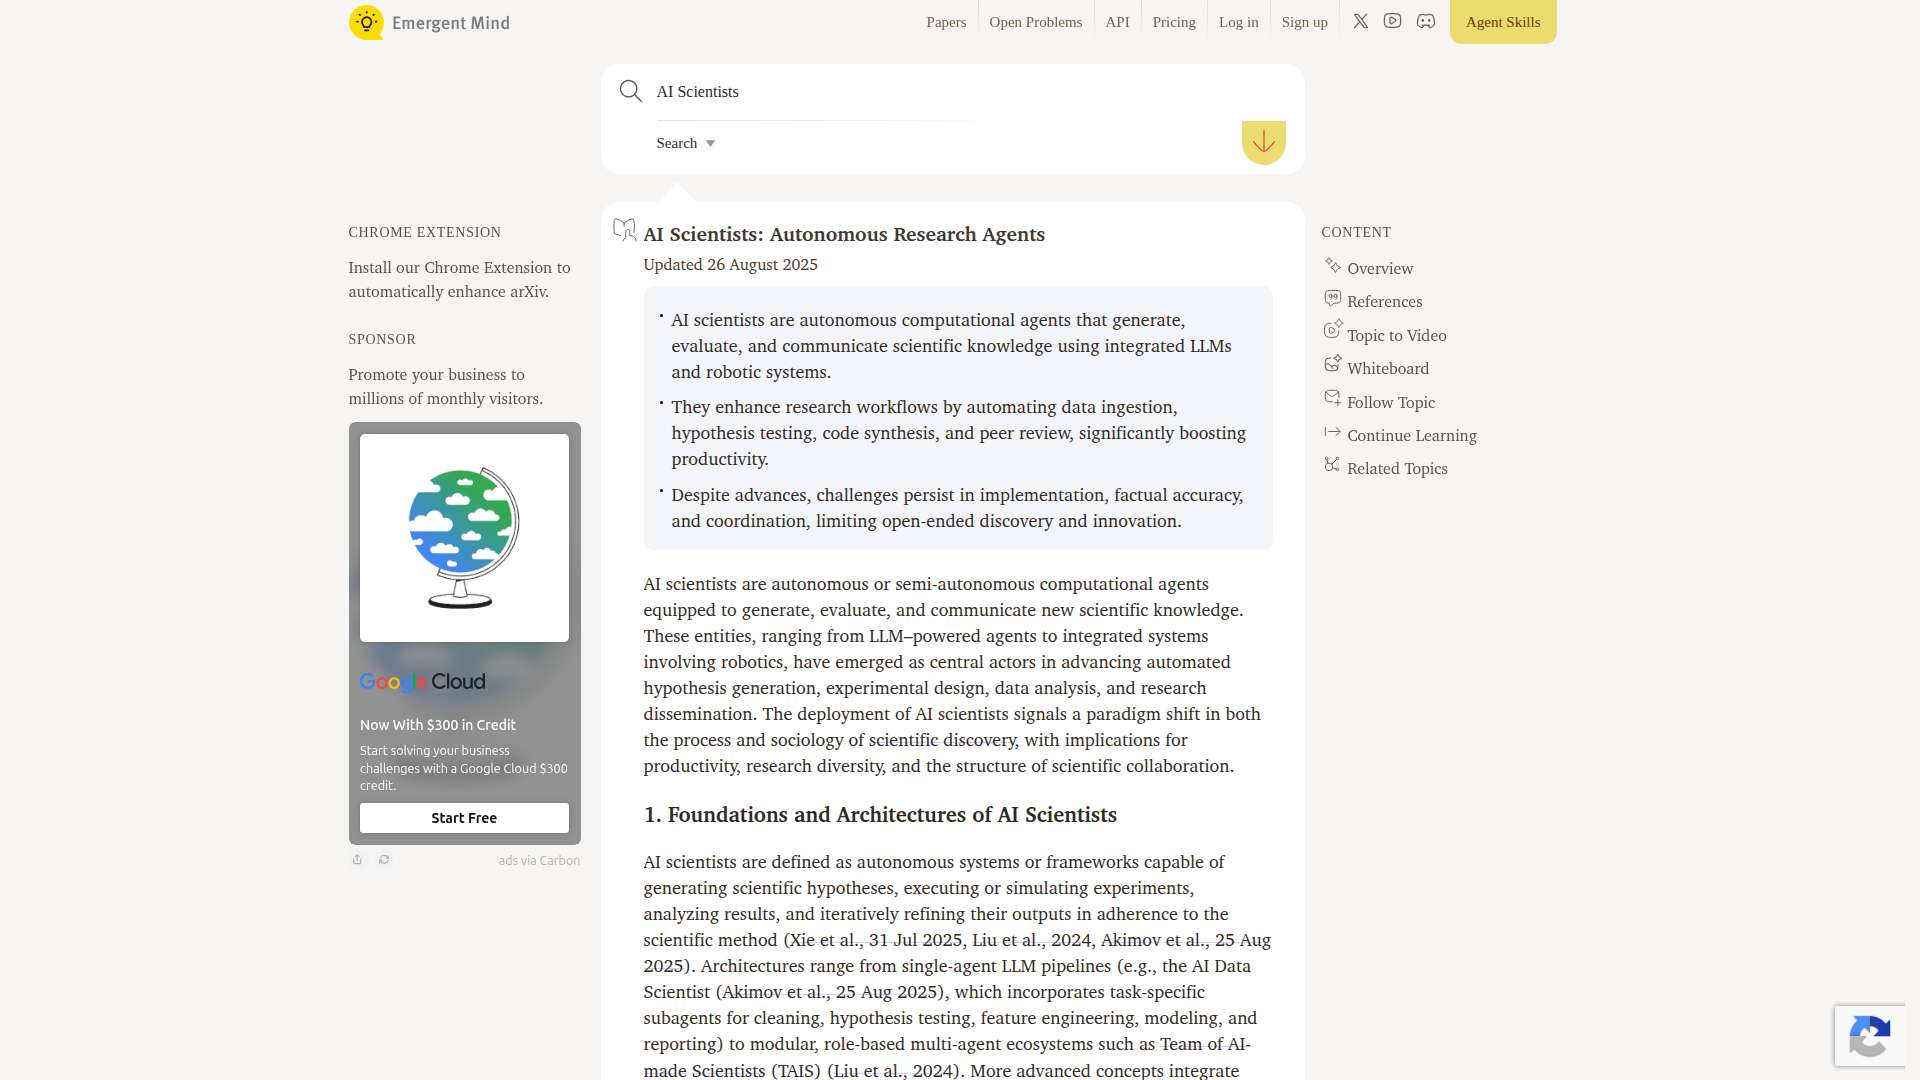1920x1080 pixels.
Task: Click the ad refresh icon below sponsor
Action: (x=384, y=859)
